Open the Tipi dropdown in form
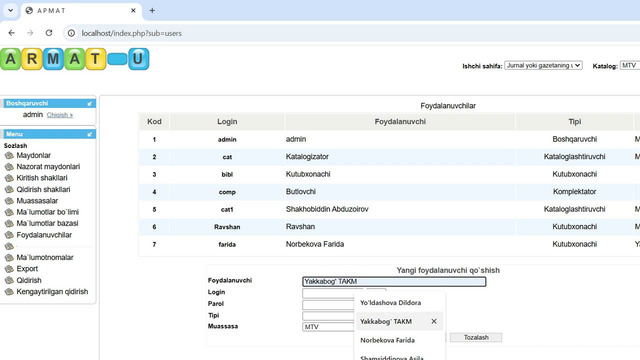Image resolution: width=640 pixels, height=360 pixels. coord(329,316)
